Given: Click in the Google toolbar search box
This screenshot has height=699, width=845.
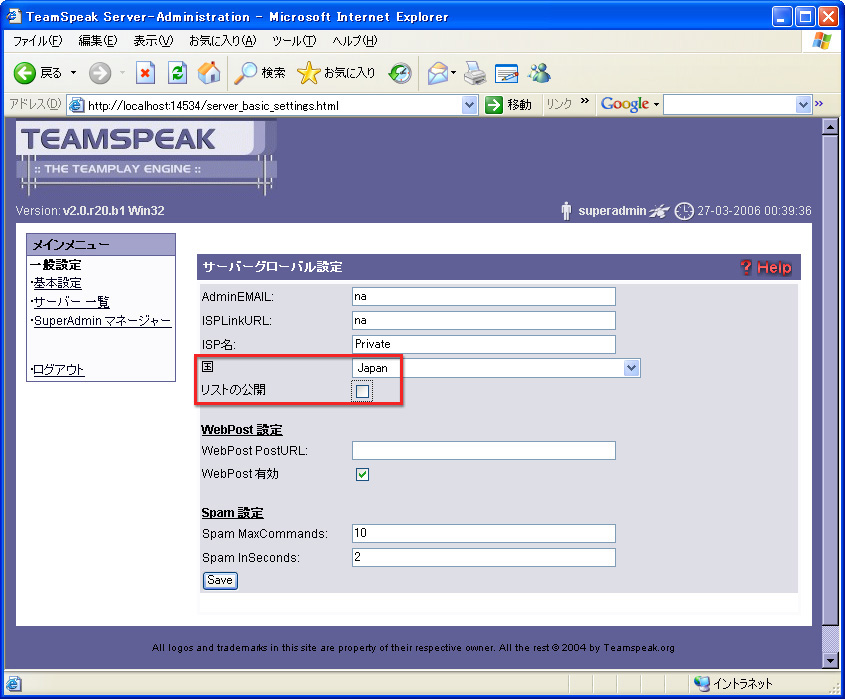Looking at the screenshot, I should pos(730,105).
